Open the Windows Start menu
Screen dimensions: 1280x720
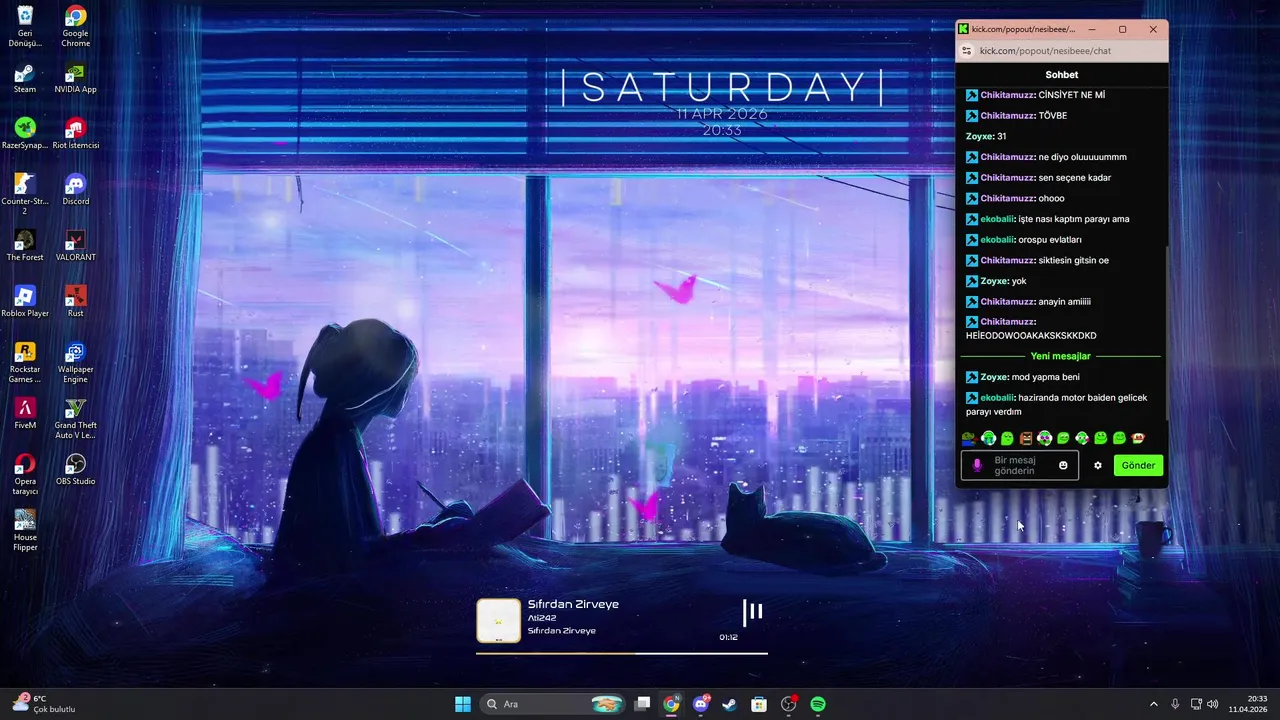coord(463,704)
